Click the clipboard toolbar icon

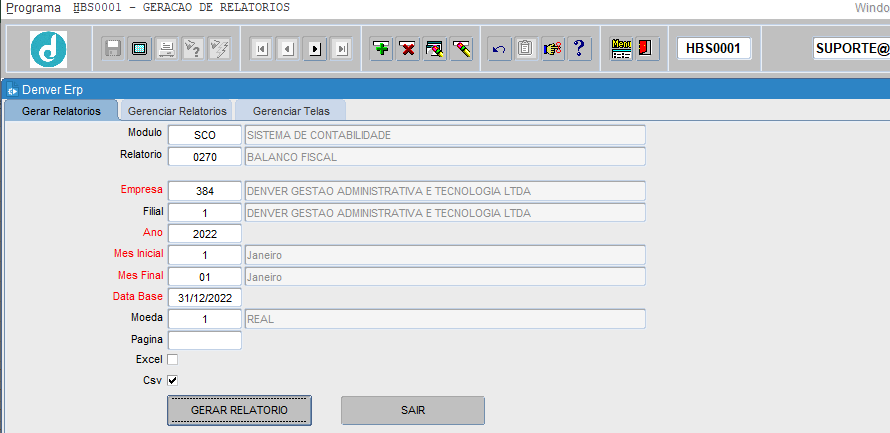(526, 49)
